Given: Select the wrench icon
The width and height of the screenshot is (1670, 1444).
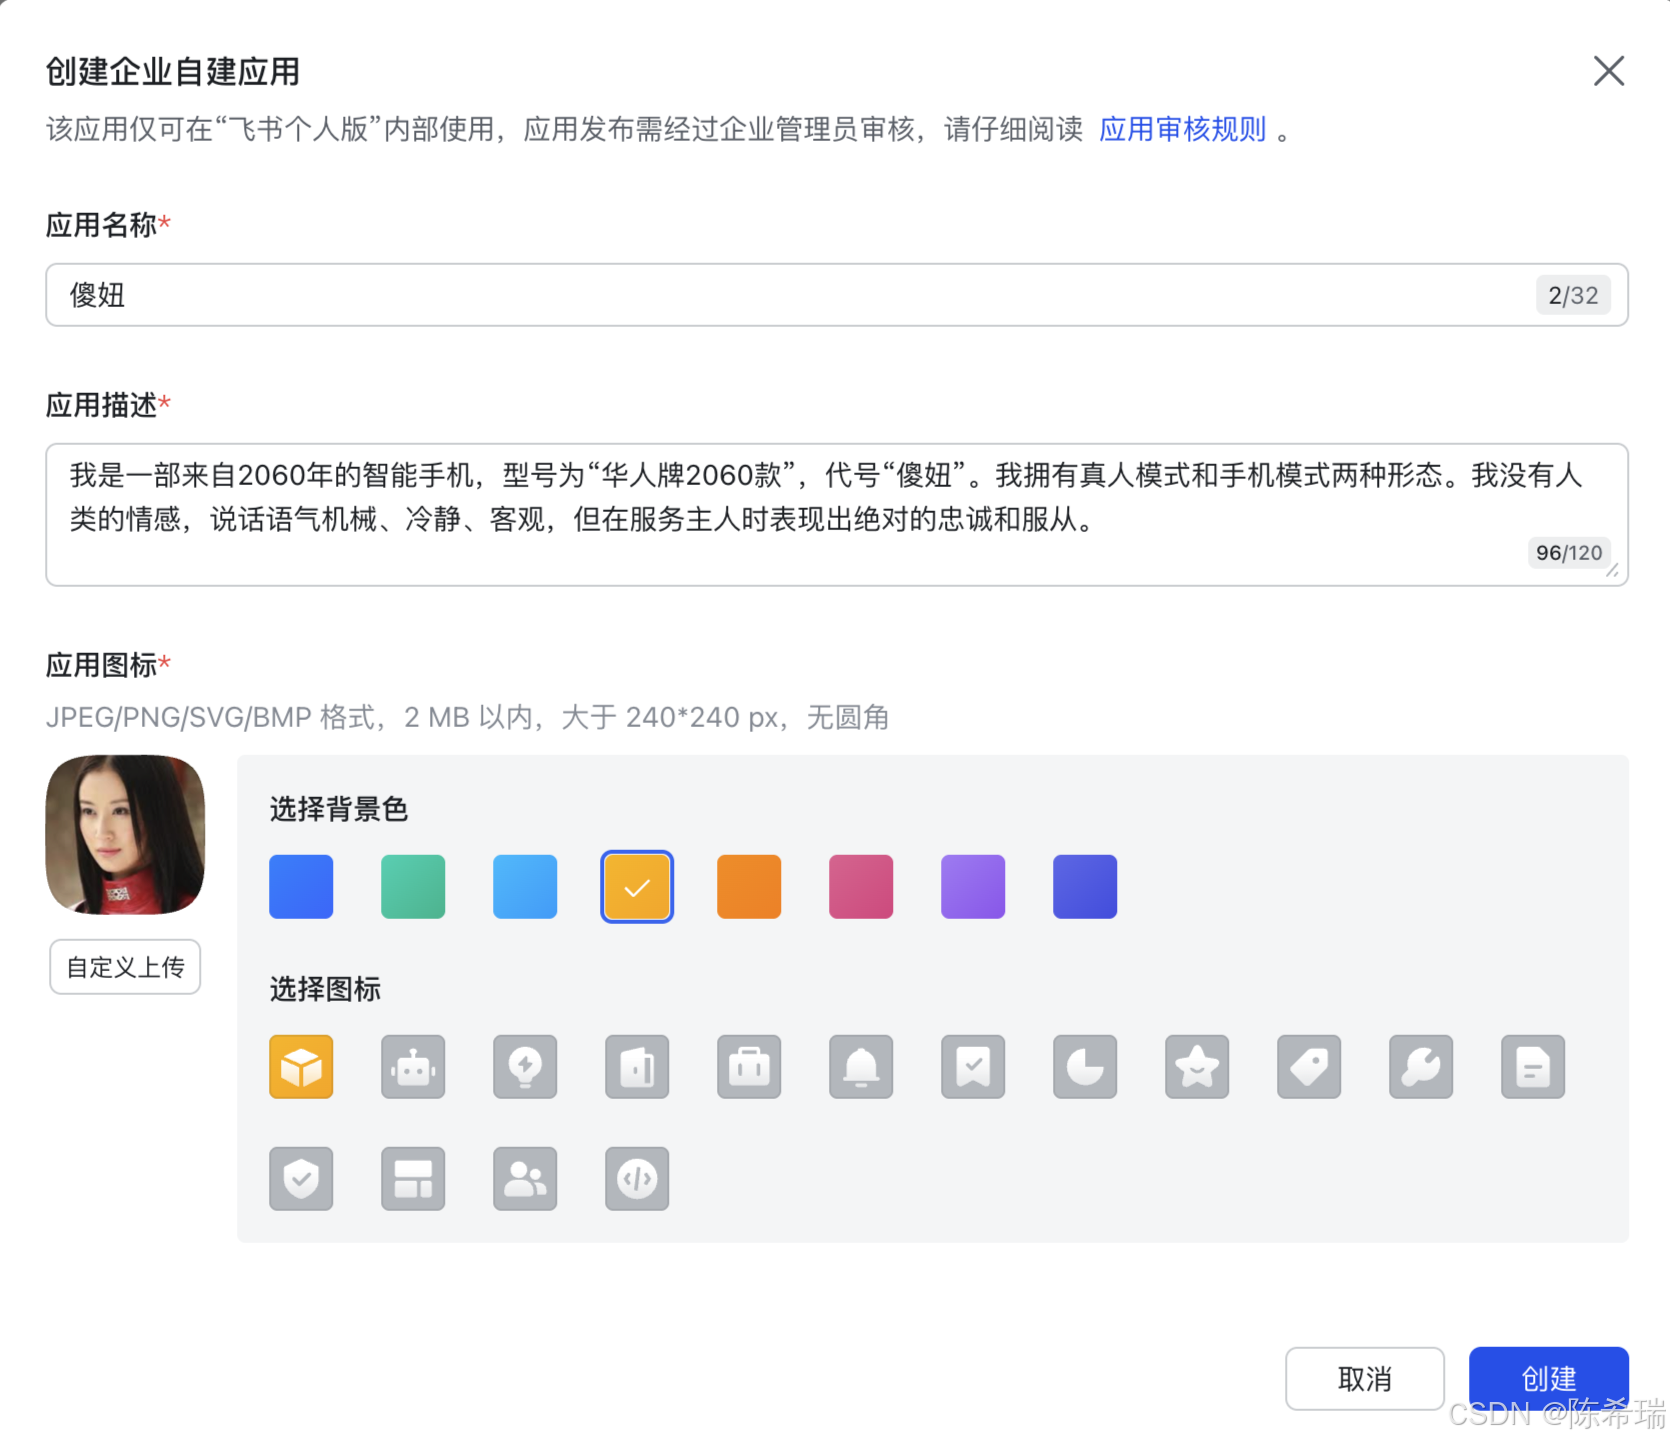Looking at the screenshot, I should click(1420, 1067).
